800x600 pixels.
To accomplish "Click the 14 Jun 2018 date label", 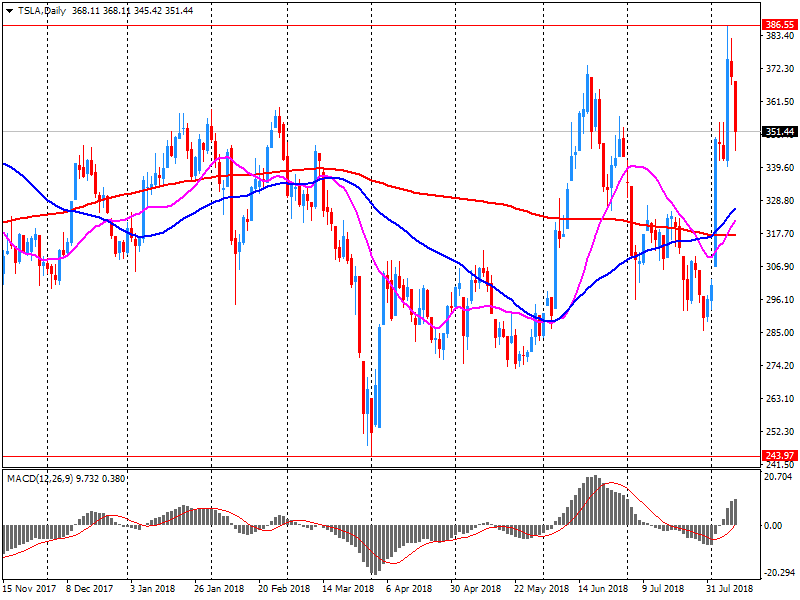I will coord(603,589).
